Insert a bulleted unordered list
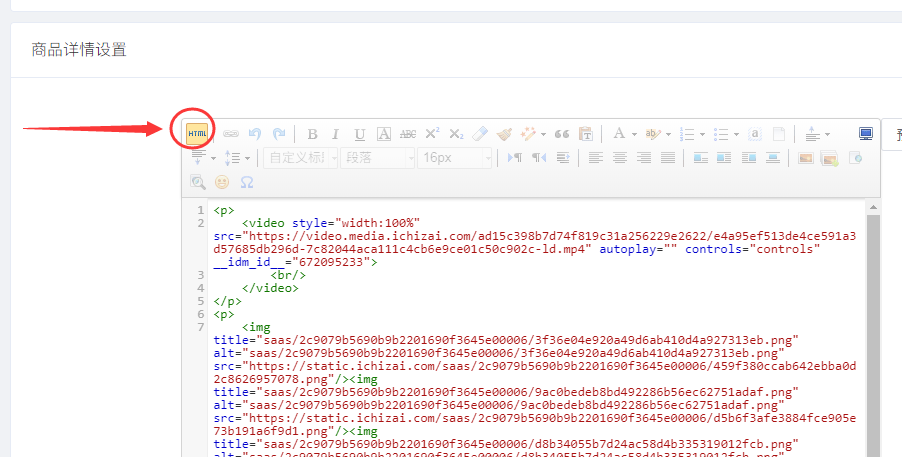 pos(721,134)
